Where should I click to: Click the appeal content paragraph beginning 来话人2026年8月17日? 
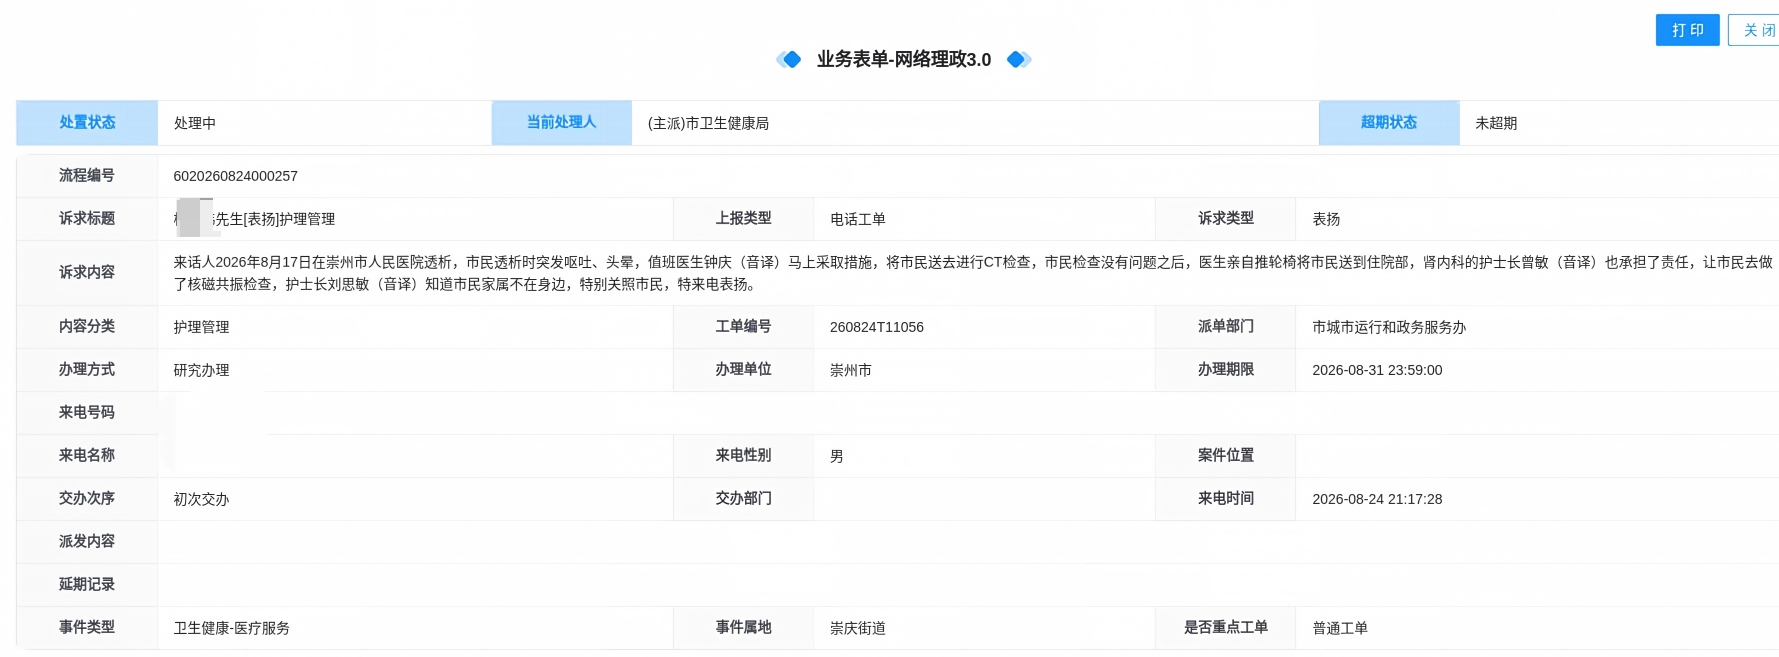tap(973, 273)
